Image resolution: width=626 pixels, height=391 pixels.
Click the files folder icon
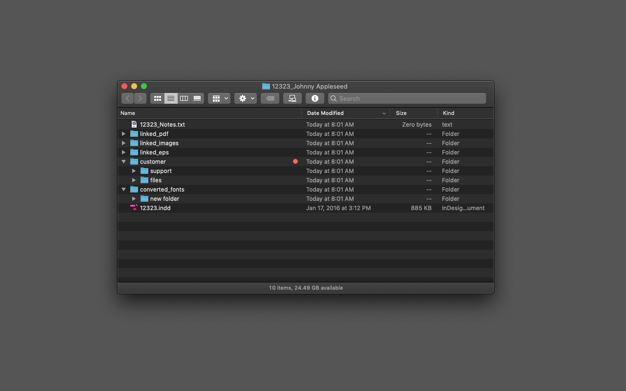(x=145, y=180)
